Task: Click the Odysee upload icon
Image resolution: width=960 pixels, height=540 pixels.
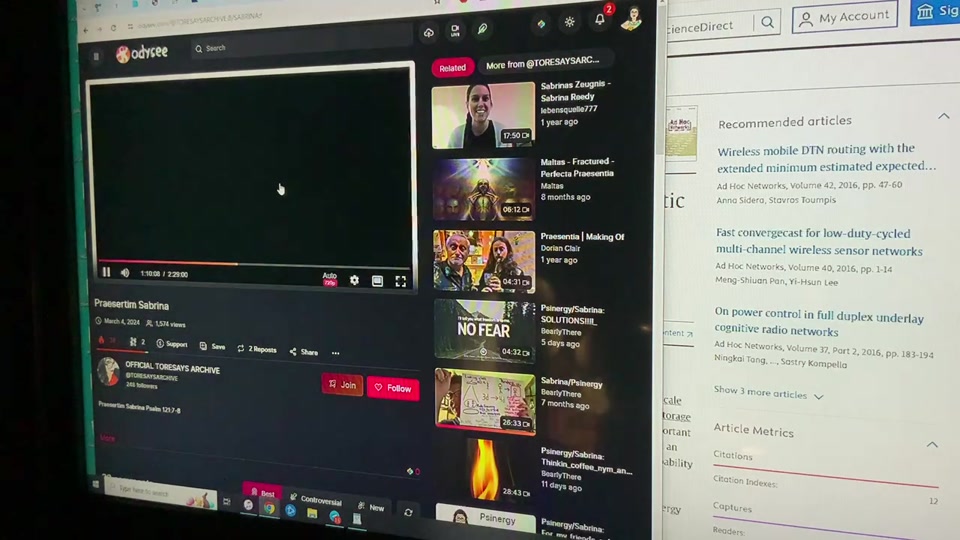Action: pyautogui.click(x=429, y=33)
